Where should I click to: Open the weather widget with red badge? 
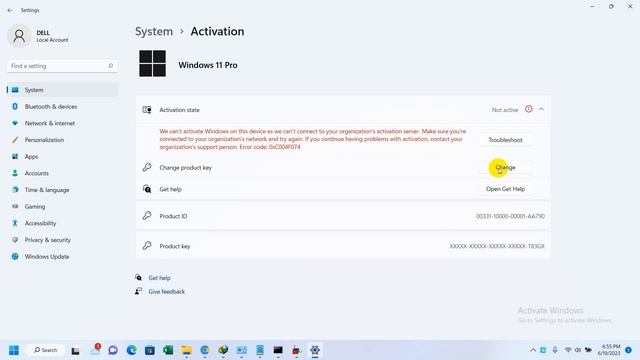click(95, 350)
